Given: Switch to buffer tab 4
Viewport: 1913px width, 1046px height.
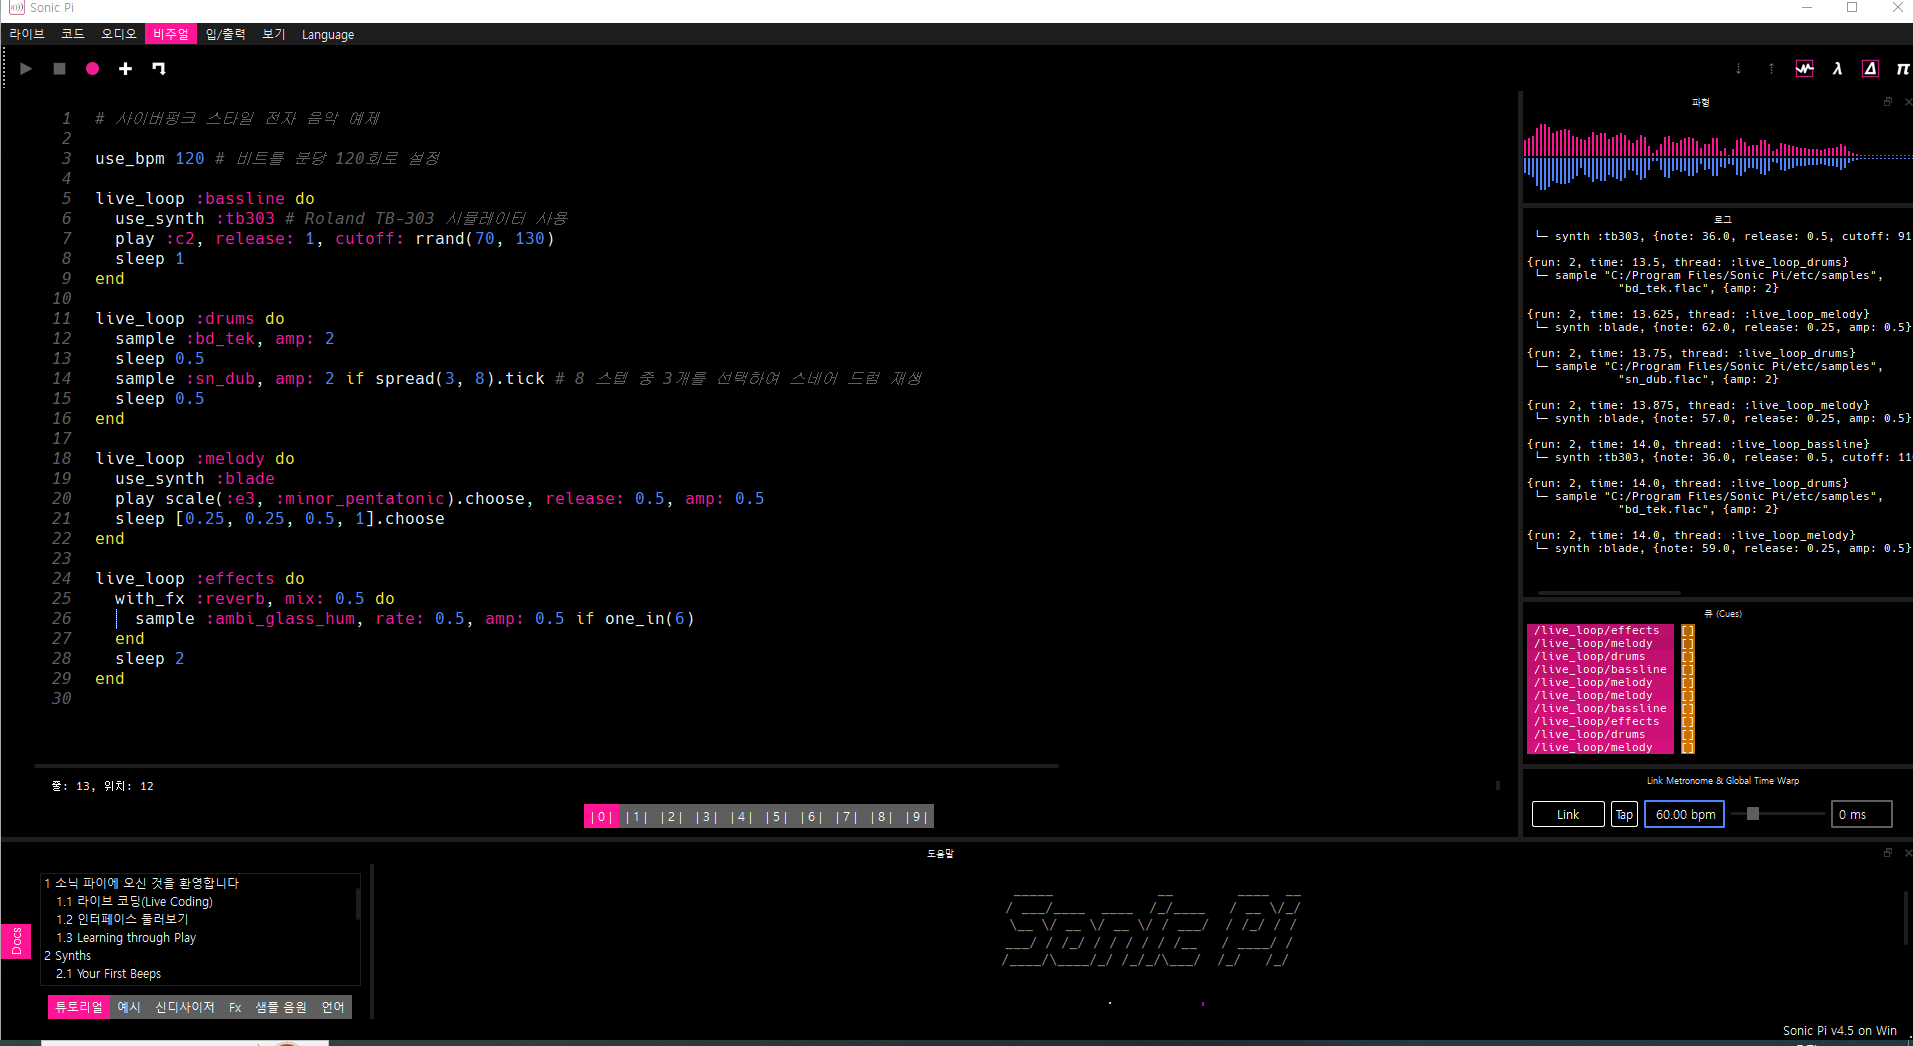Looking at the screenshot, I should (741, 817).
